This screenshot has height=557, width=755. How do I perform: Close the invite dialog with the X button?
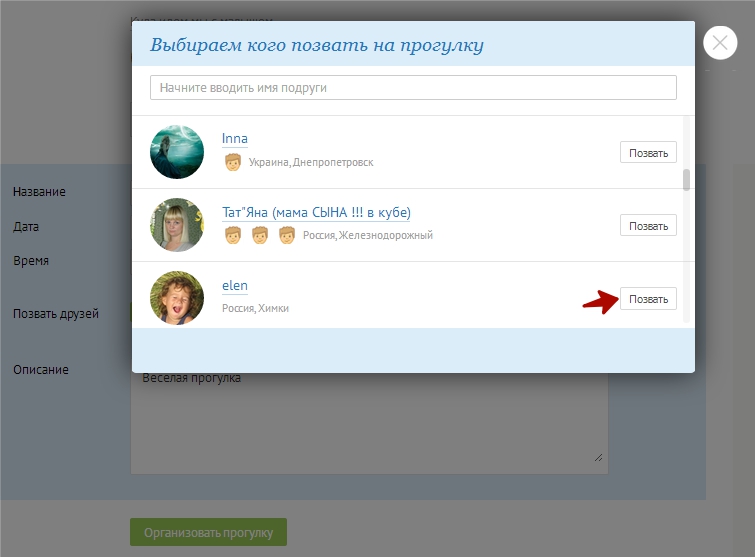pos(720,43)
